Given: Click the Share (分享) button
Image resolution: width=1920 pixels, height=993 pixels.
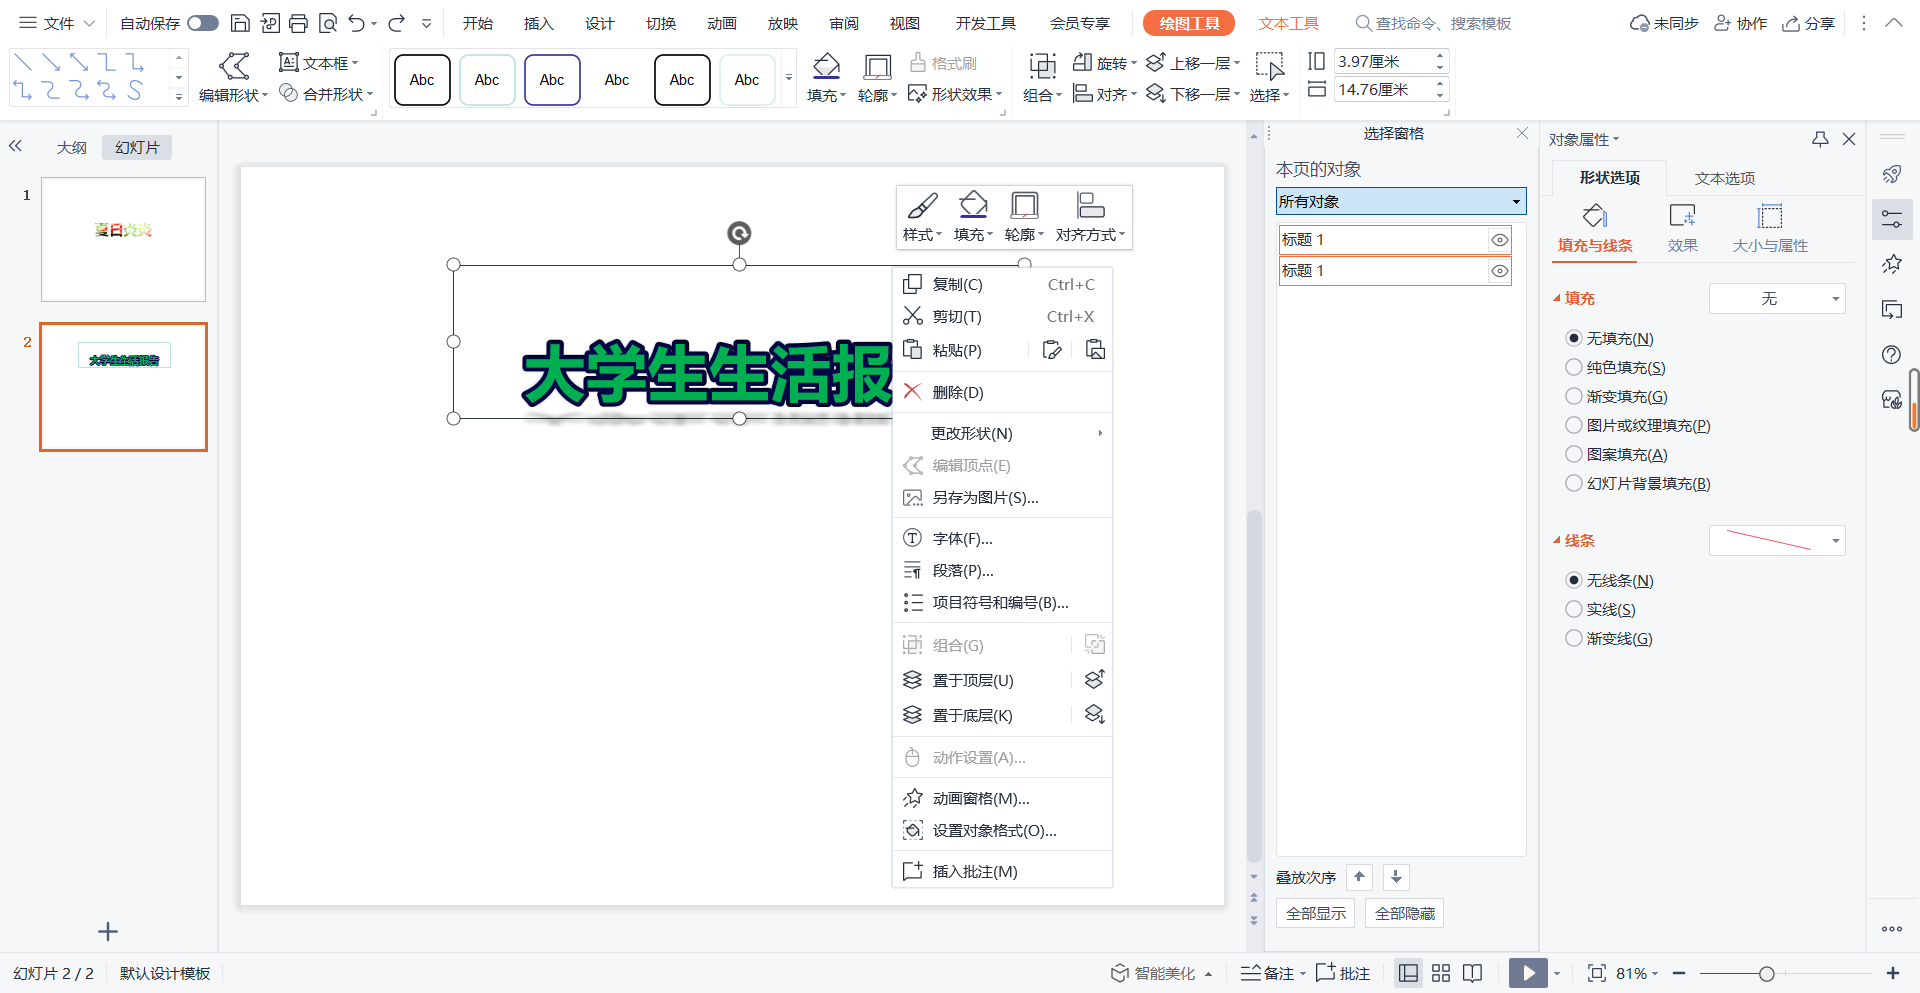Looking at the screenshot, I should pos(1809,23).
